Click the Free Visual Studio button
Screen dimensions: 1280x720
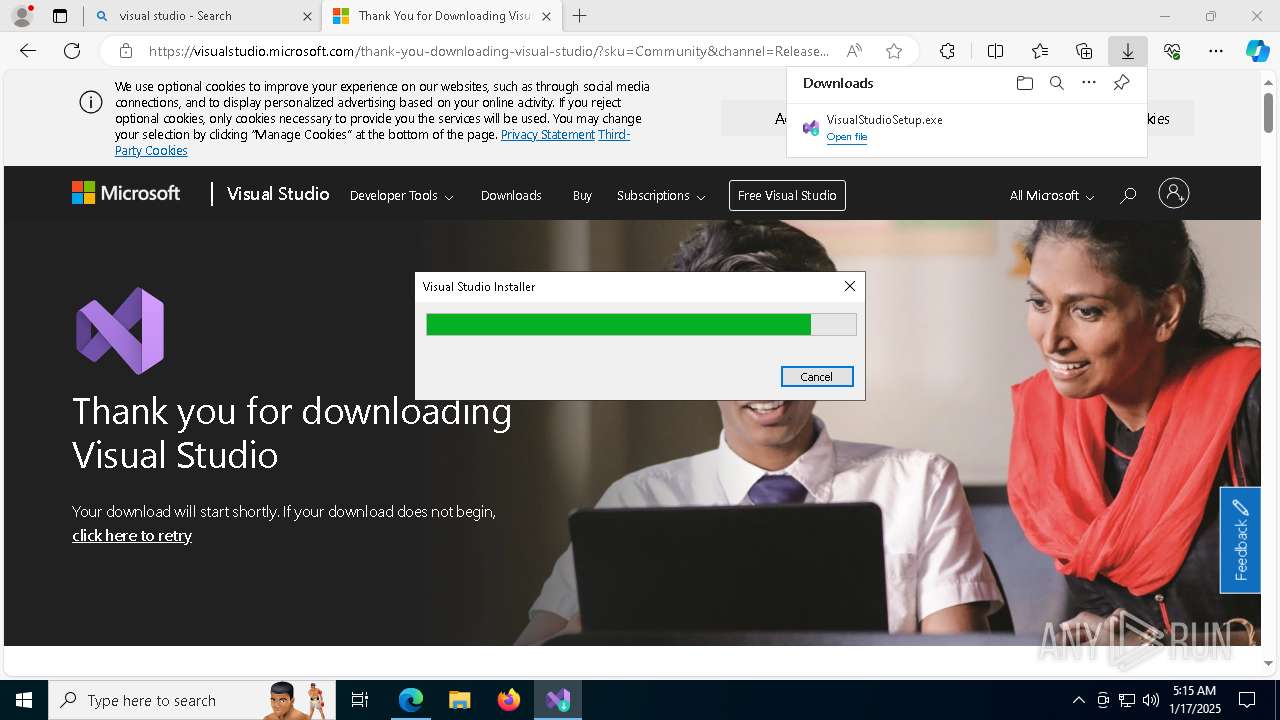coord(787,195)
